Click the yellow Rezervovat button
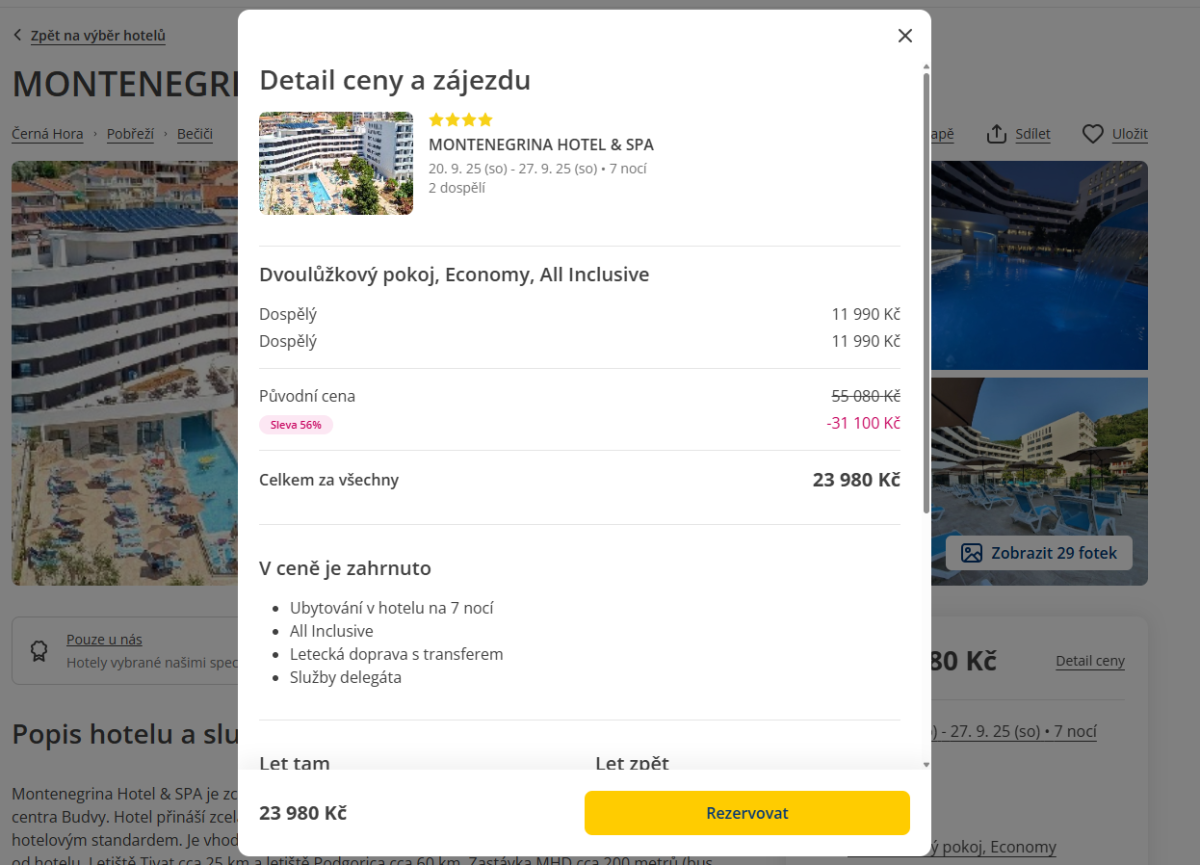 pos(747,813)
